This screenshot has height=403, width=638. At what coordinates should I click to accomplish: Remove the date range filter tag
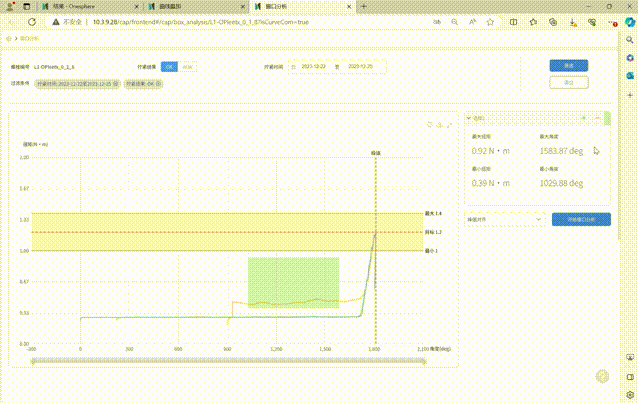[x=116, y=84]
